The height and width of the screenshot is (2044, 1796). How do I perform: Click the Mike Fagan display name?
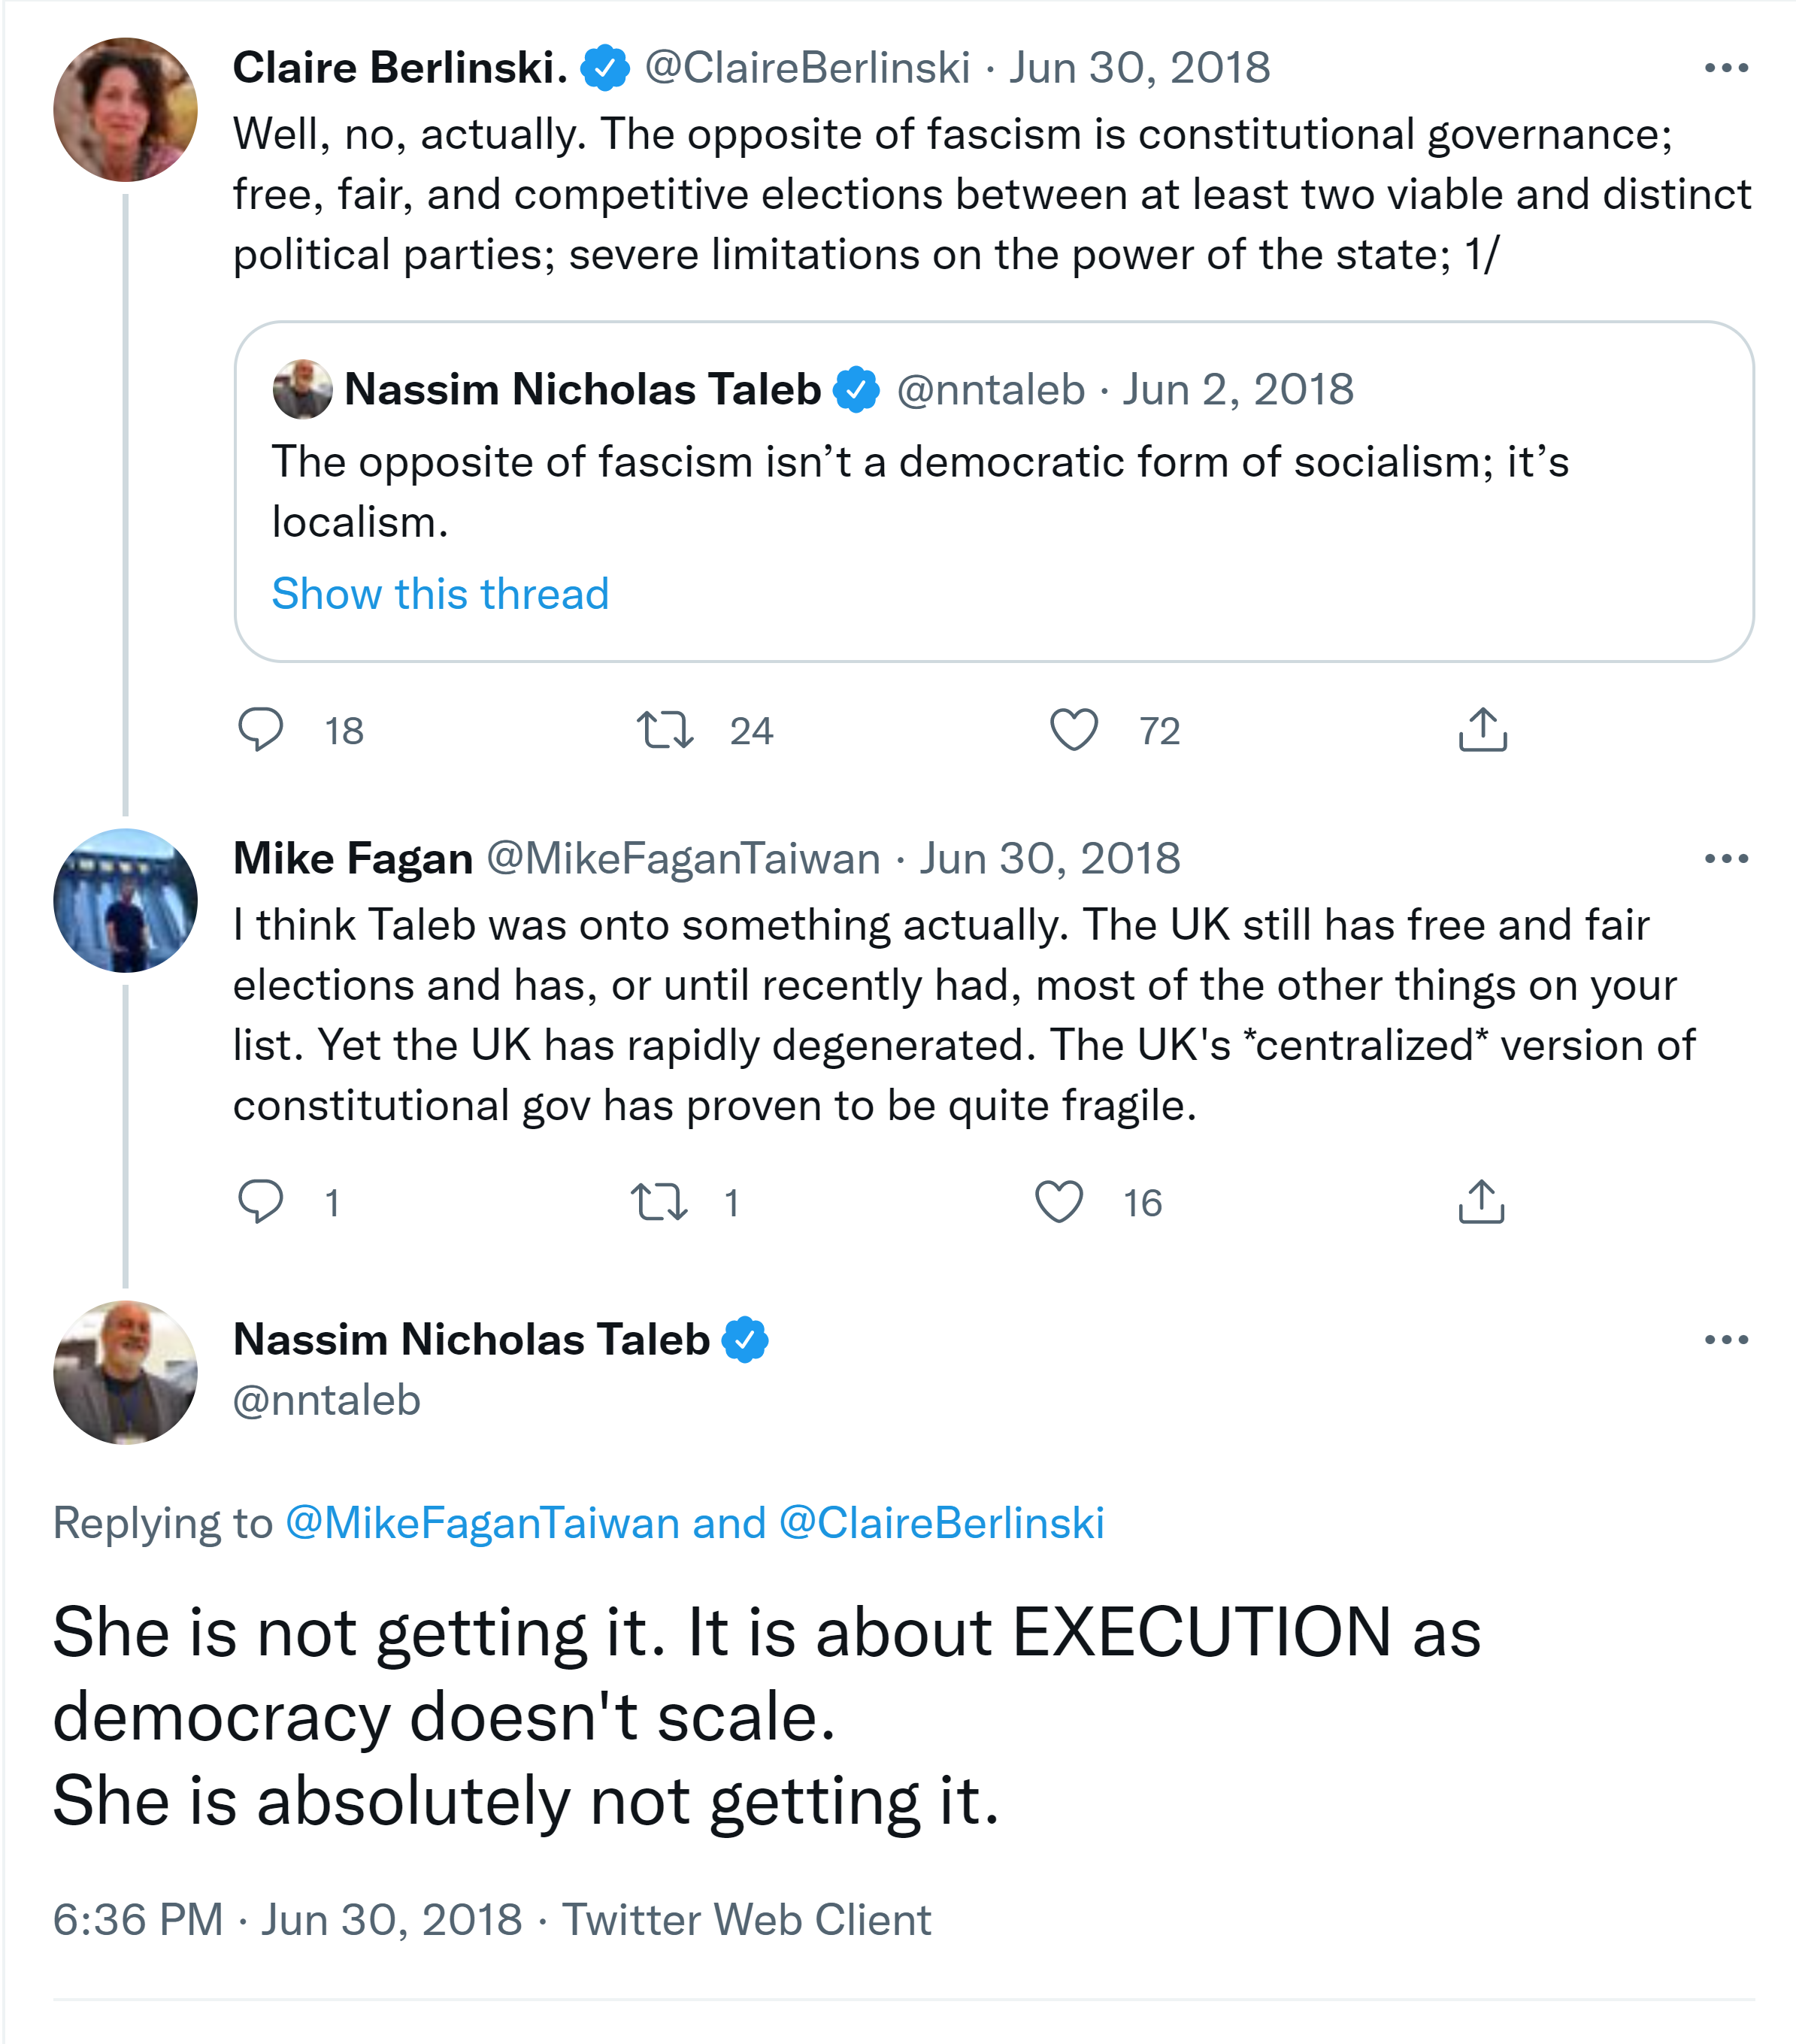tap(352, 858)
